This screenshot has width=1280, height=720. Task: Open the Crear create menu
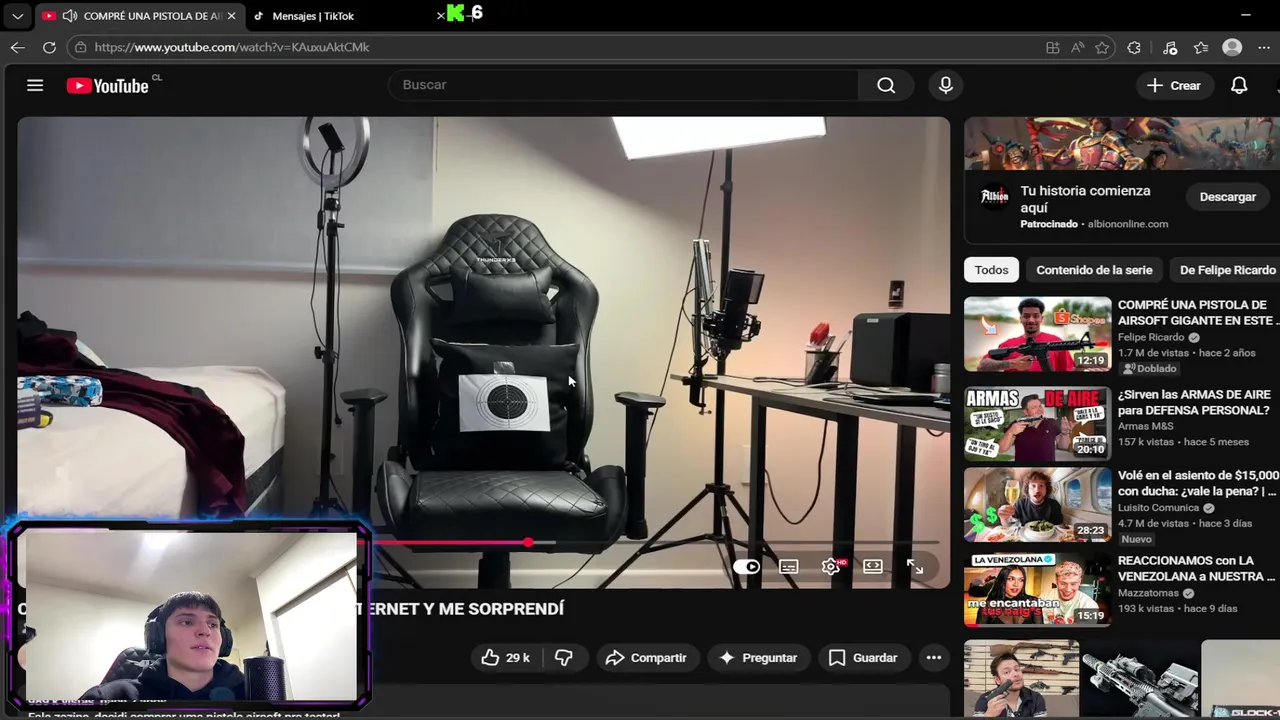pos(1174,85)
